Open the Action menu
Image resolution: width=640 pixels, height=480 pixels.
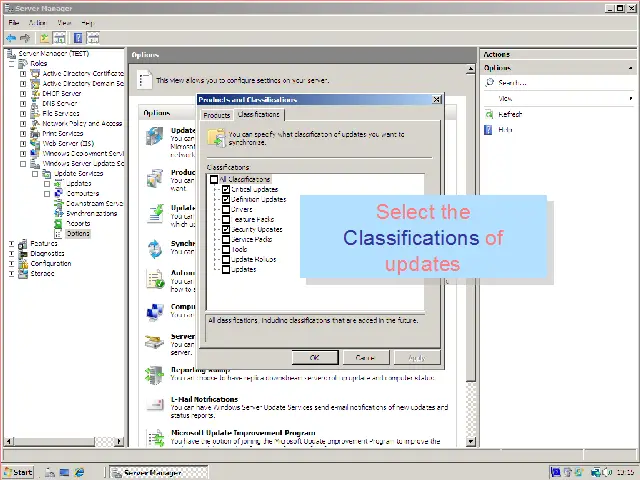[x=37, y=22]
